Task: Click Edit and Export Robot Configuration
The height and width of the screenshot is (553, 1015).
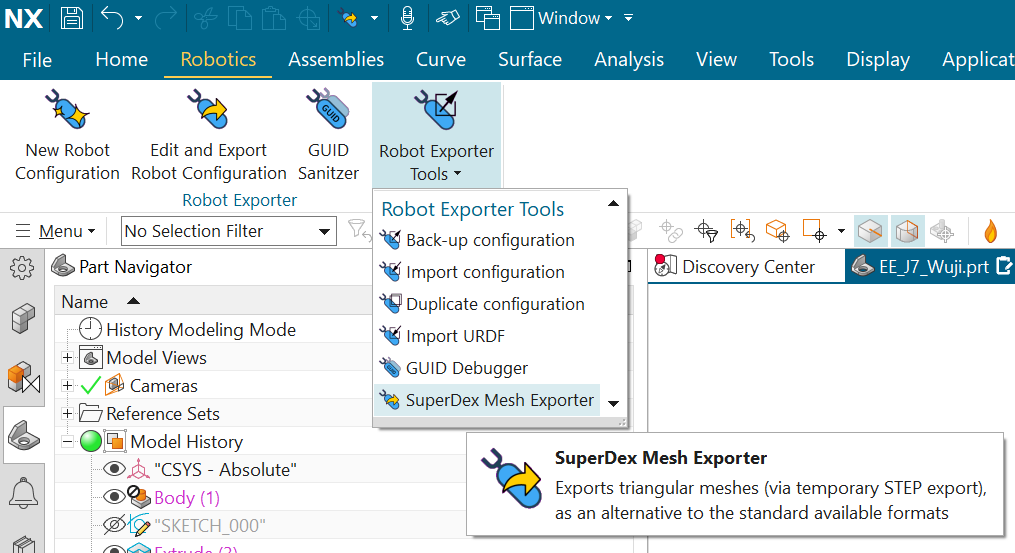Action: (x=208, y=135)
